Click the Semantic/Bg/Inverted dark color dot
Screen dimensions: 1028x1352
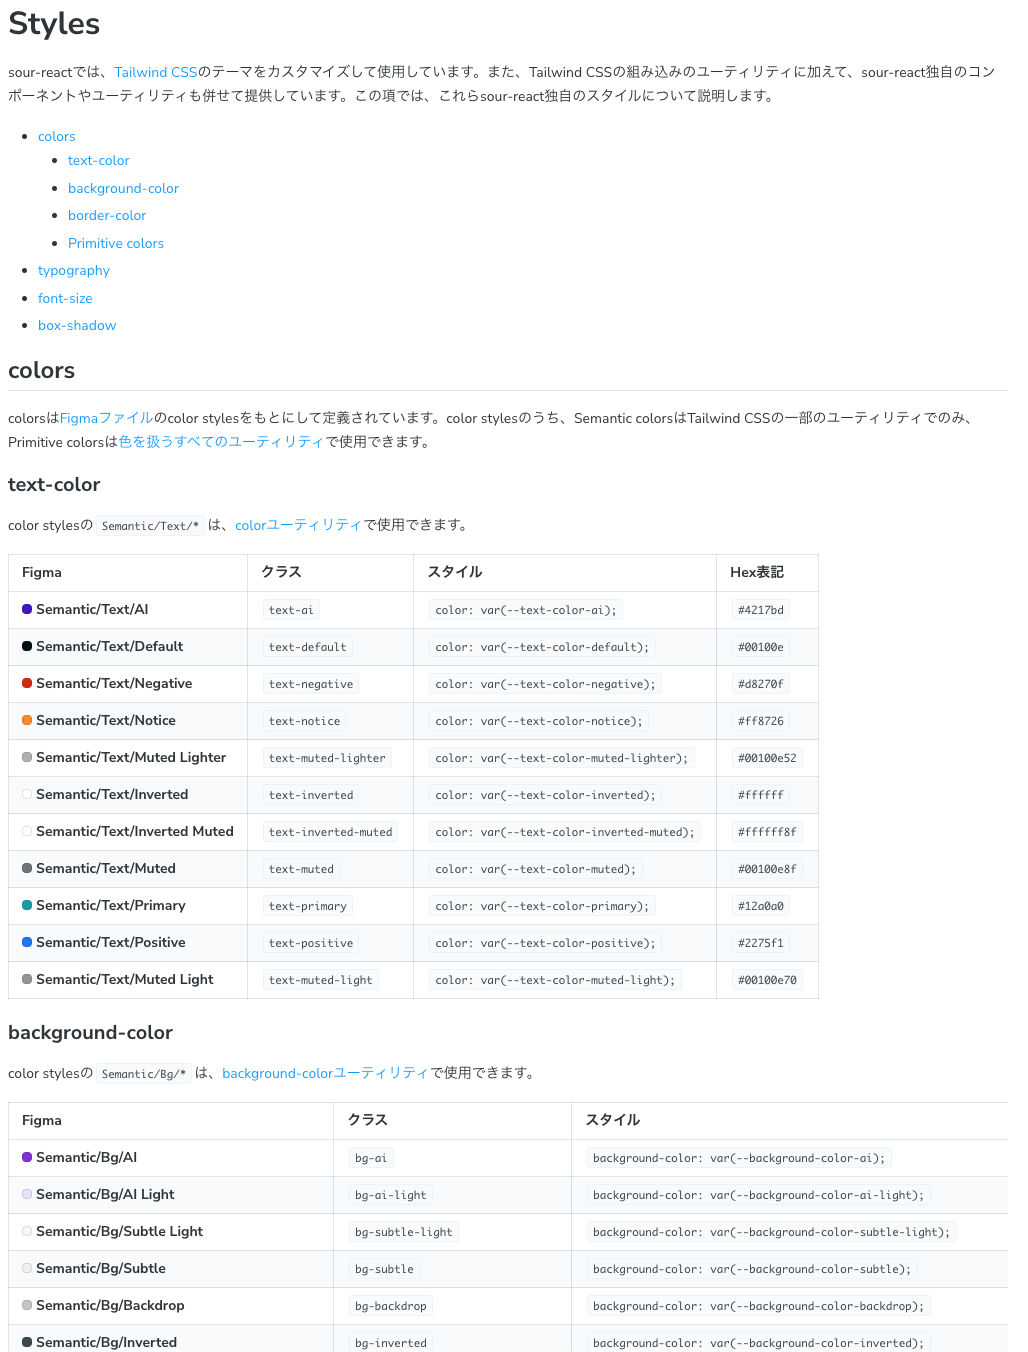click(27, 1342)
